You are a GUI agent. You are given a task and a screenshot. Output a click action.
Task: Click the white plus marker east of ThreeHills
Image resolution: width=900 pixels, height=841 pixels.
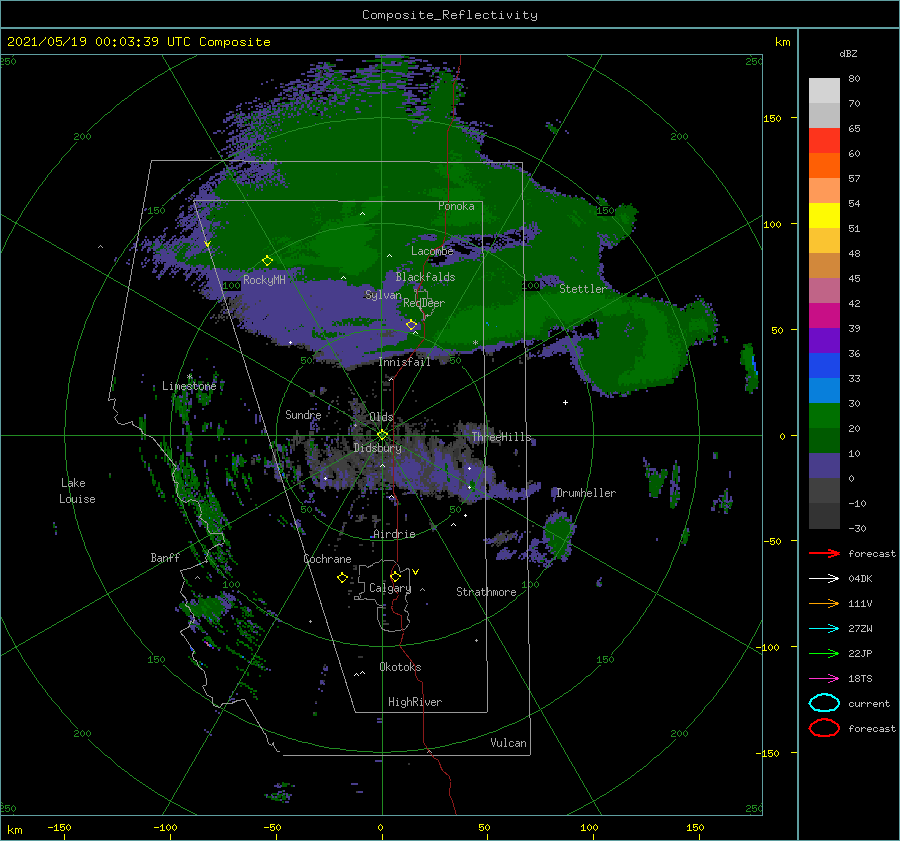pyautogui.click(x=565, y=402)
